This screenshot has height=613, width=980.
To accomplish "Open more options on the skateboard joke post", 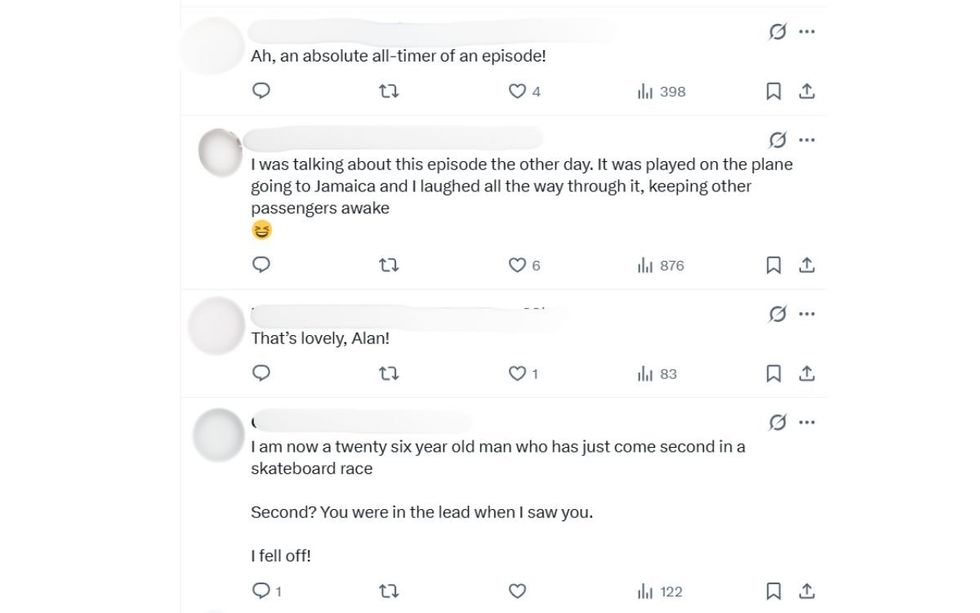I will click(808, 421).
